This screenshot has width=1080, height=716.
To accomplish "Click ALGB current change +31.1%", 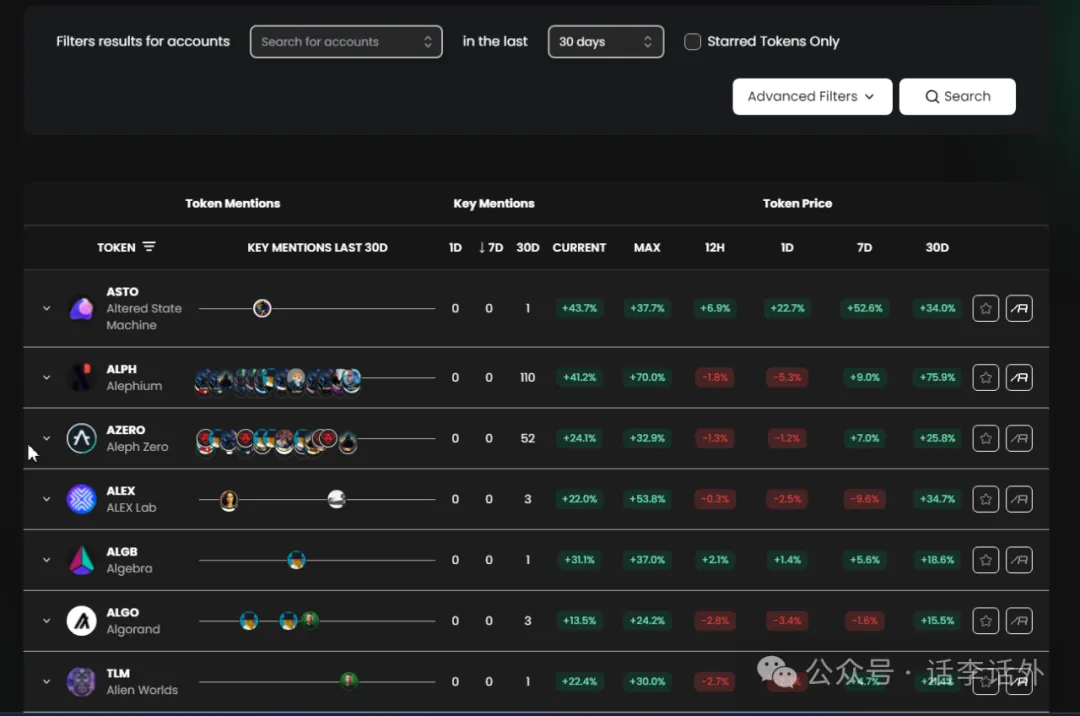I will coord(579,560).
